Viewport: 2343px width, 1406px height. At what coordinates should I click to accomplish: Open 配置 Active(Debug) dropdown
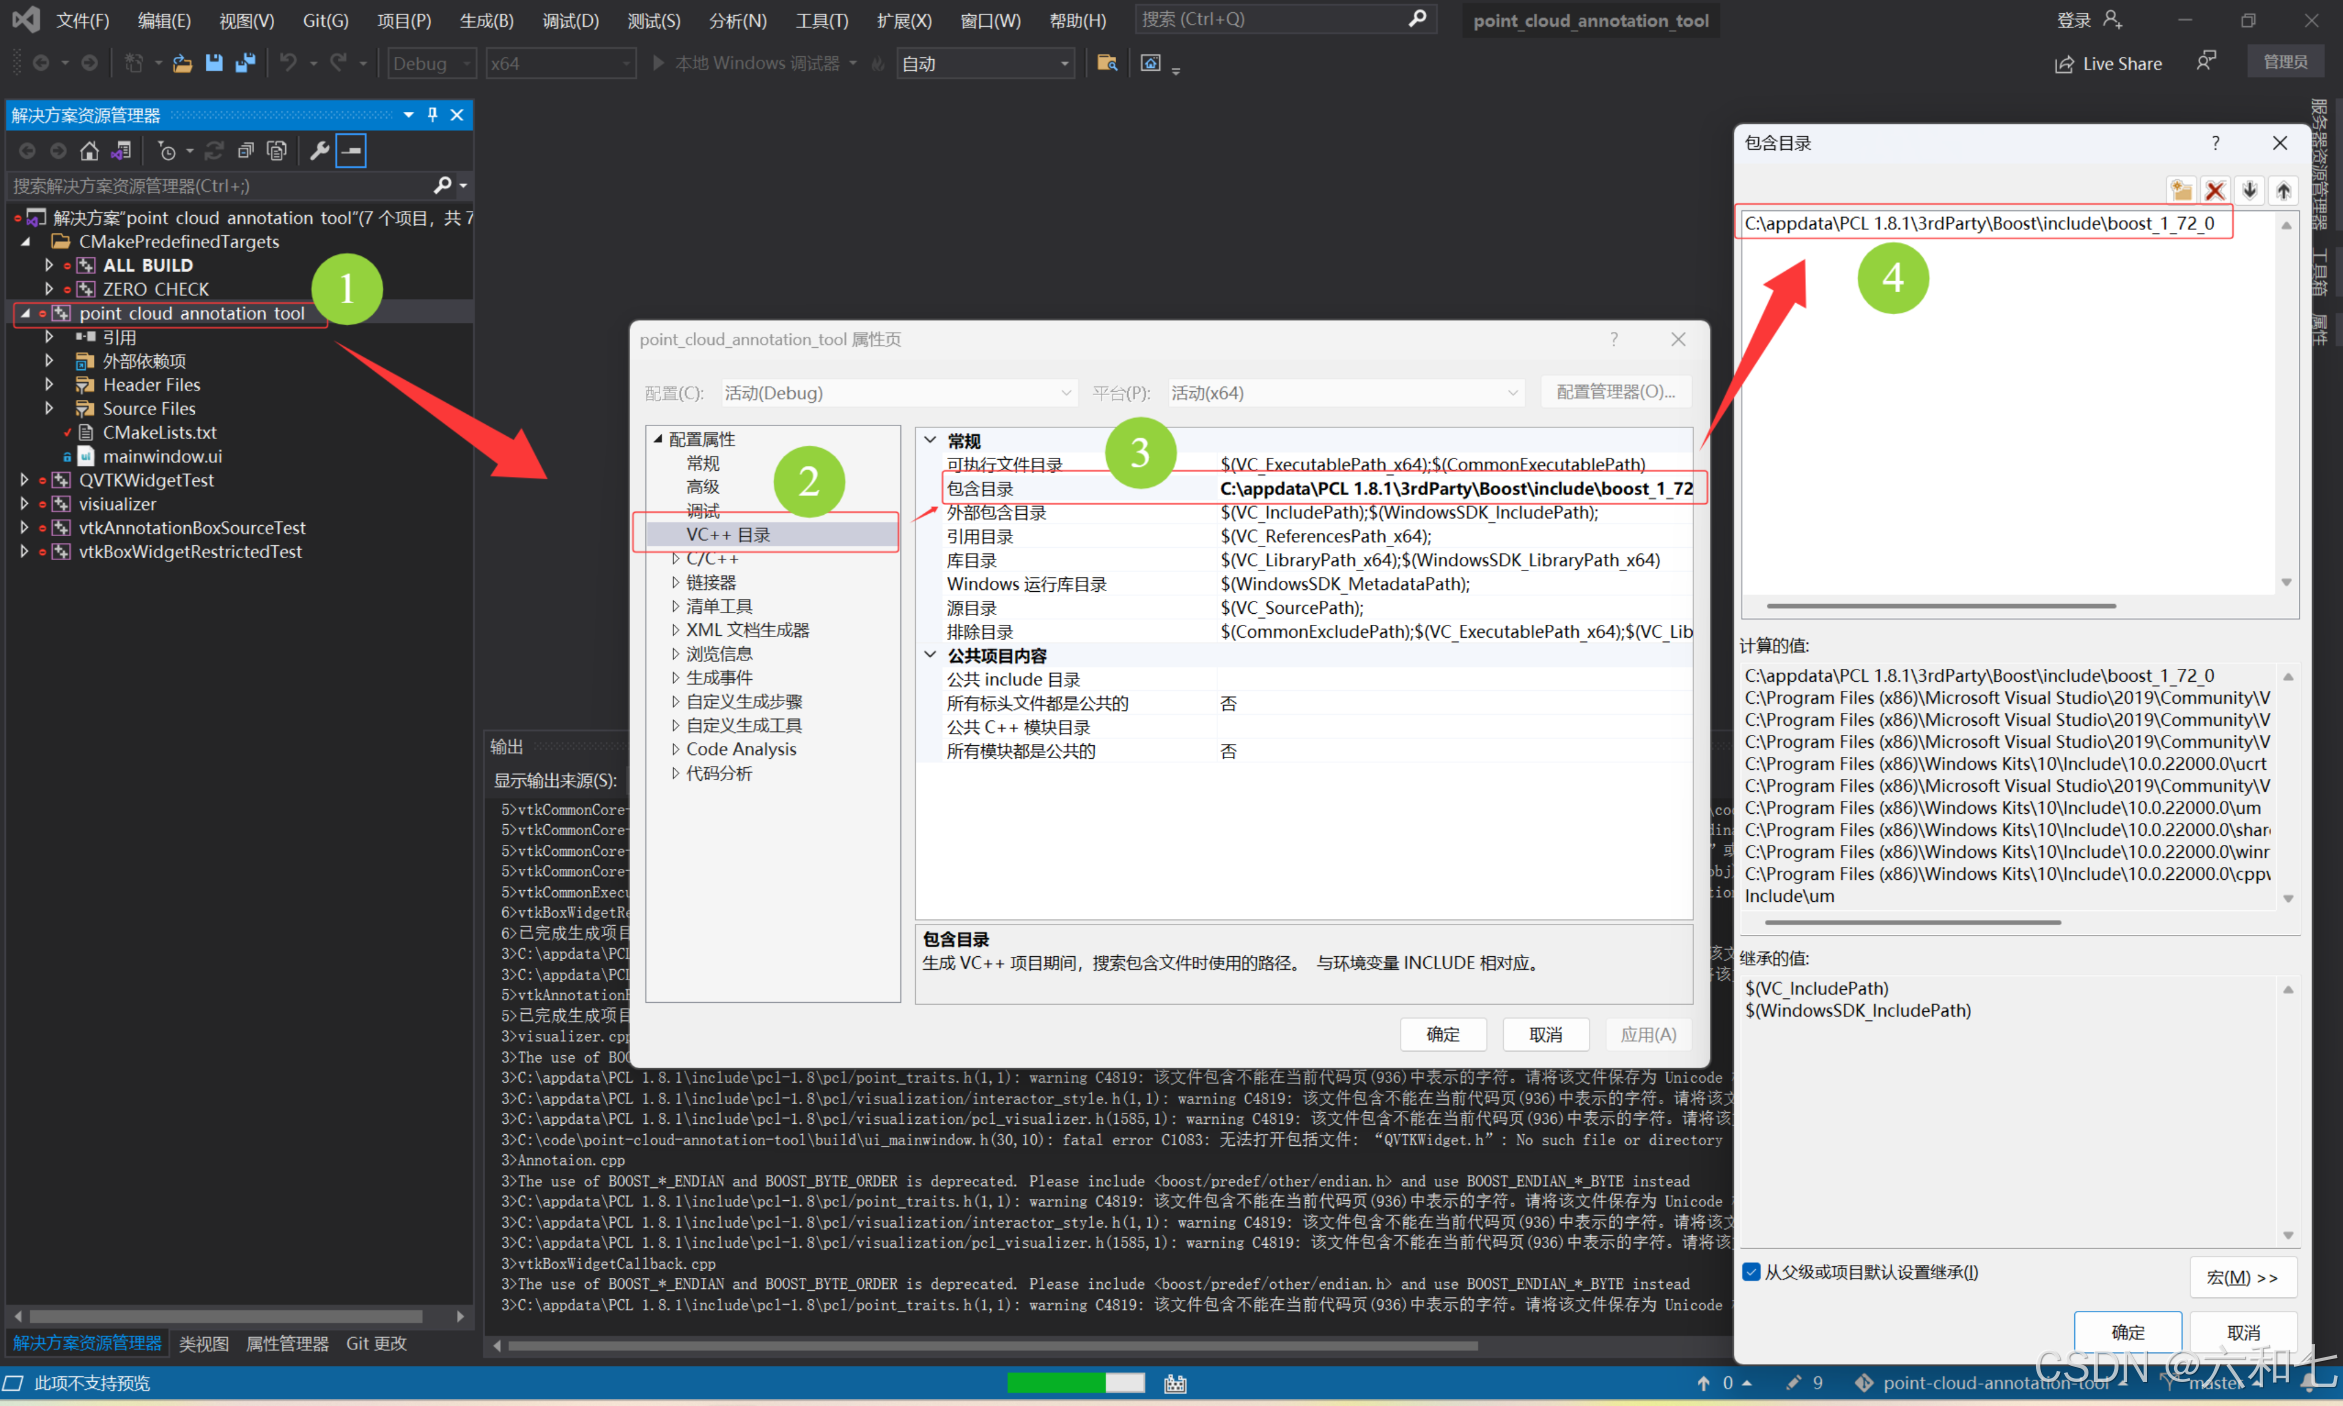(897, 393)
